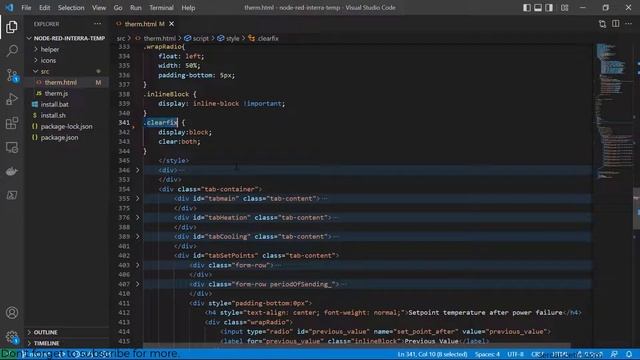Screen dimensions: 640x360
Task: Open the Explorer views ellipsis menu
Action: [98, 24]
